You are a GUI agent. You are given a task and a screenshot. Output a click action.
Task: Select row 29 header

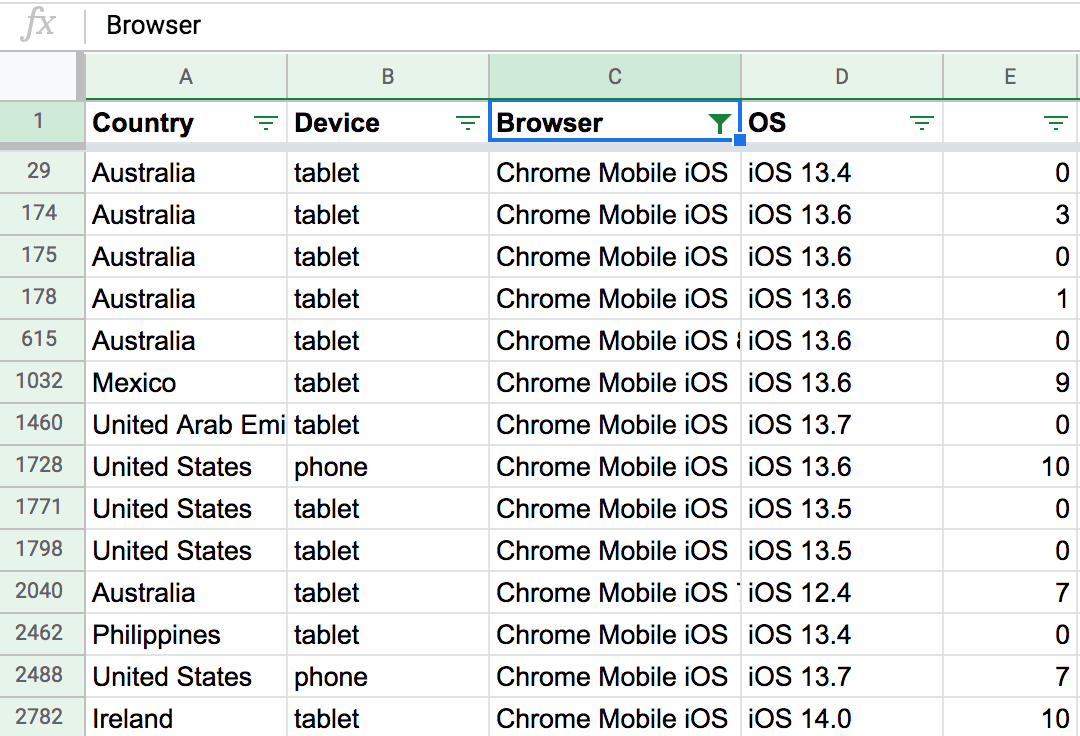click(40, 171)
